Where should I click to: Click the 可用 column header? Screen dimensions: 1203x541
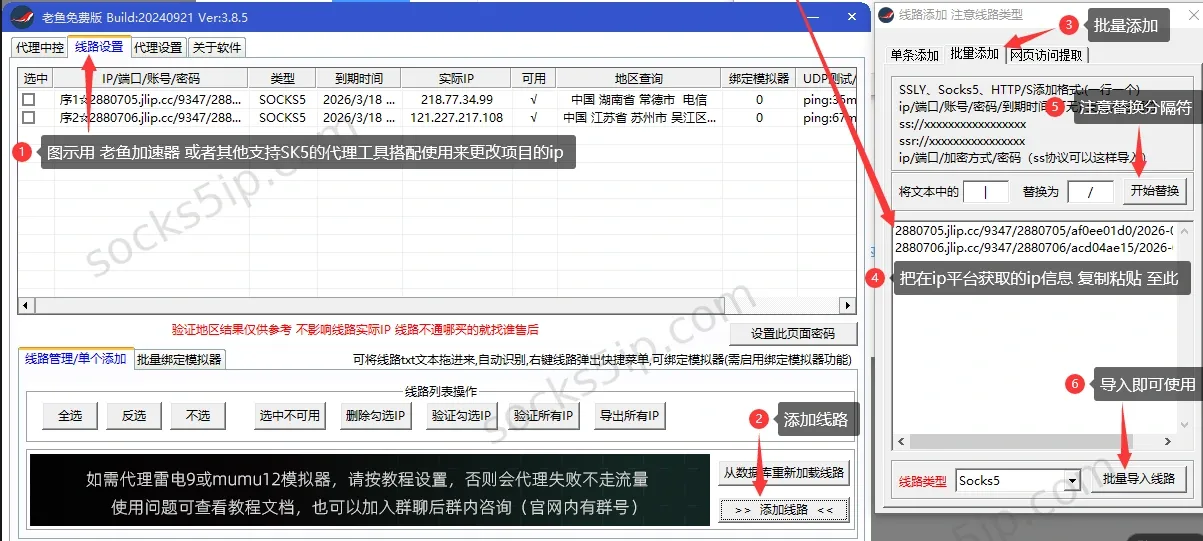534,78
